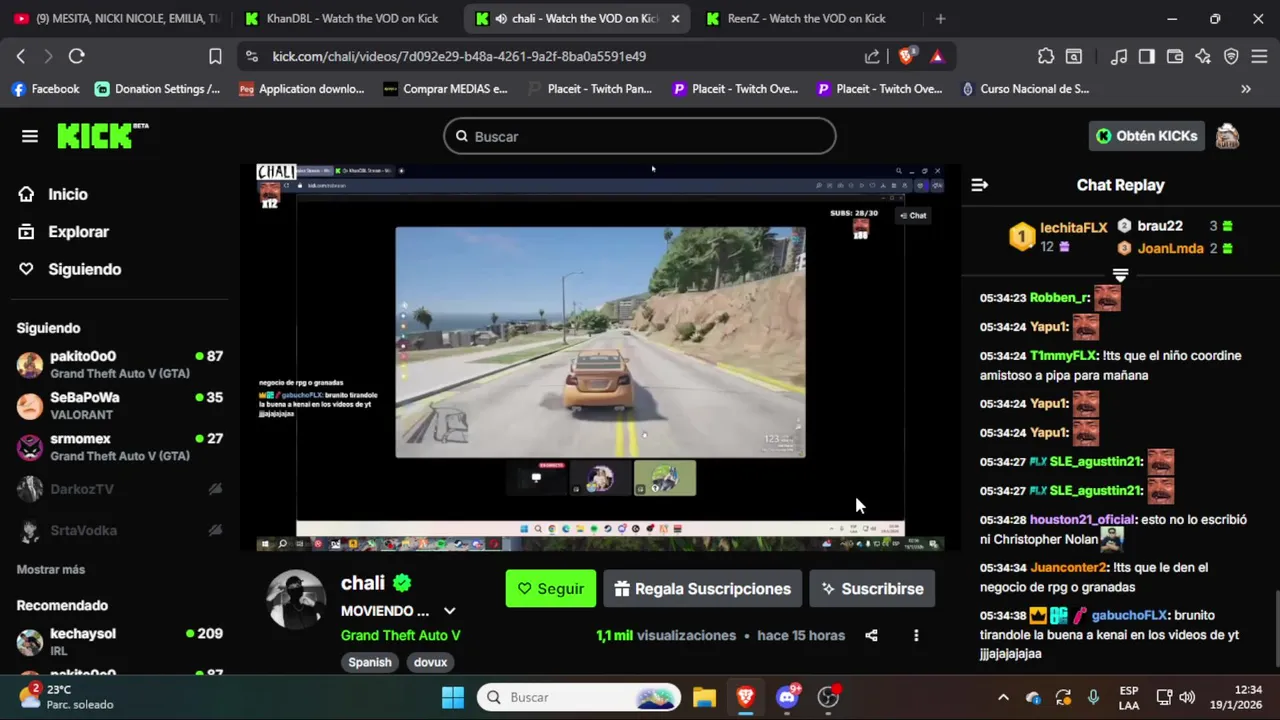The image size is (1280, 720).
Task: Open the browser main menu
Action: [x=1259, y=56]
